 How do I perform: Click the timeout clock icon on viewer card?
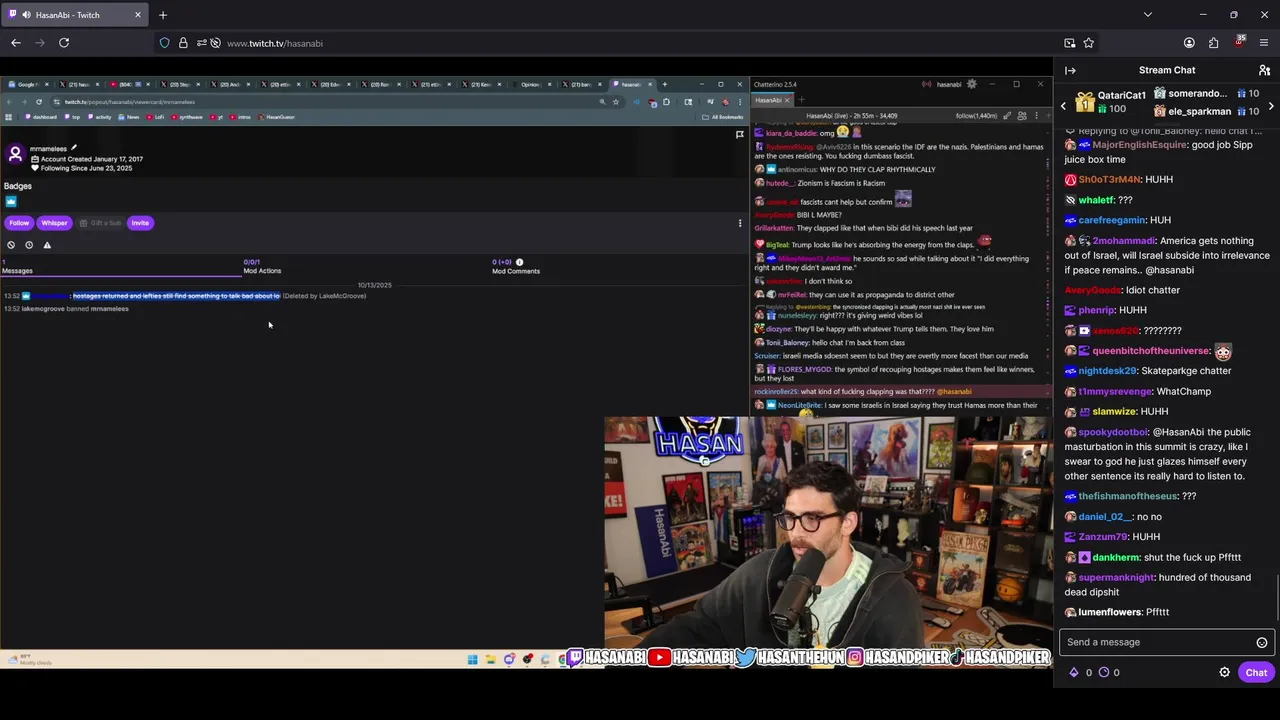tap(29, 245)
